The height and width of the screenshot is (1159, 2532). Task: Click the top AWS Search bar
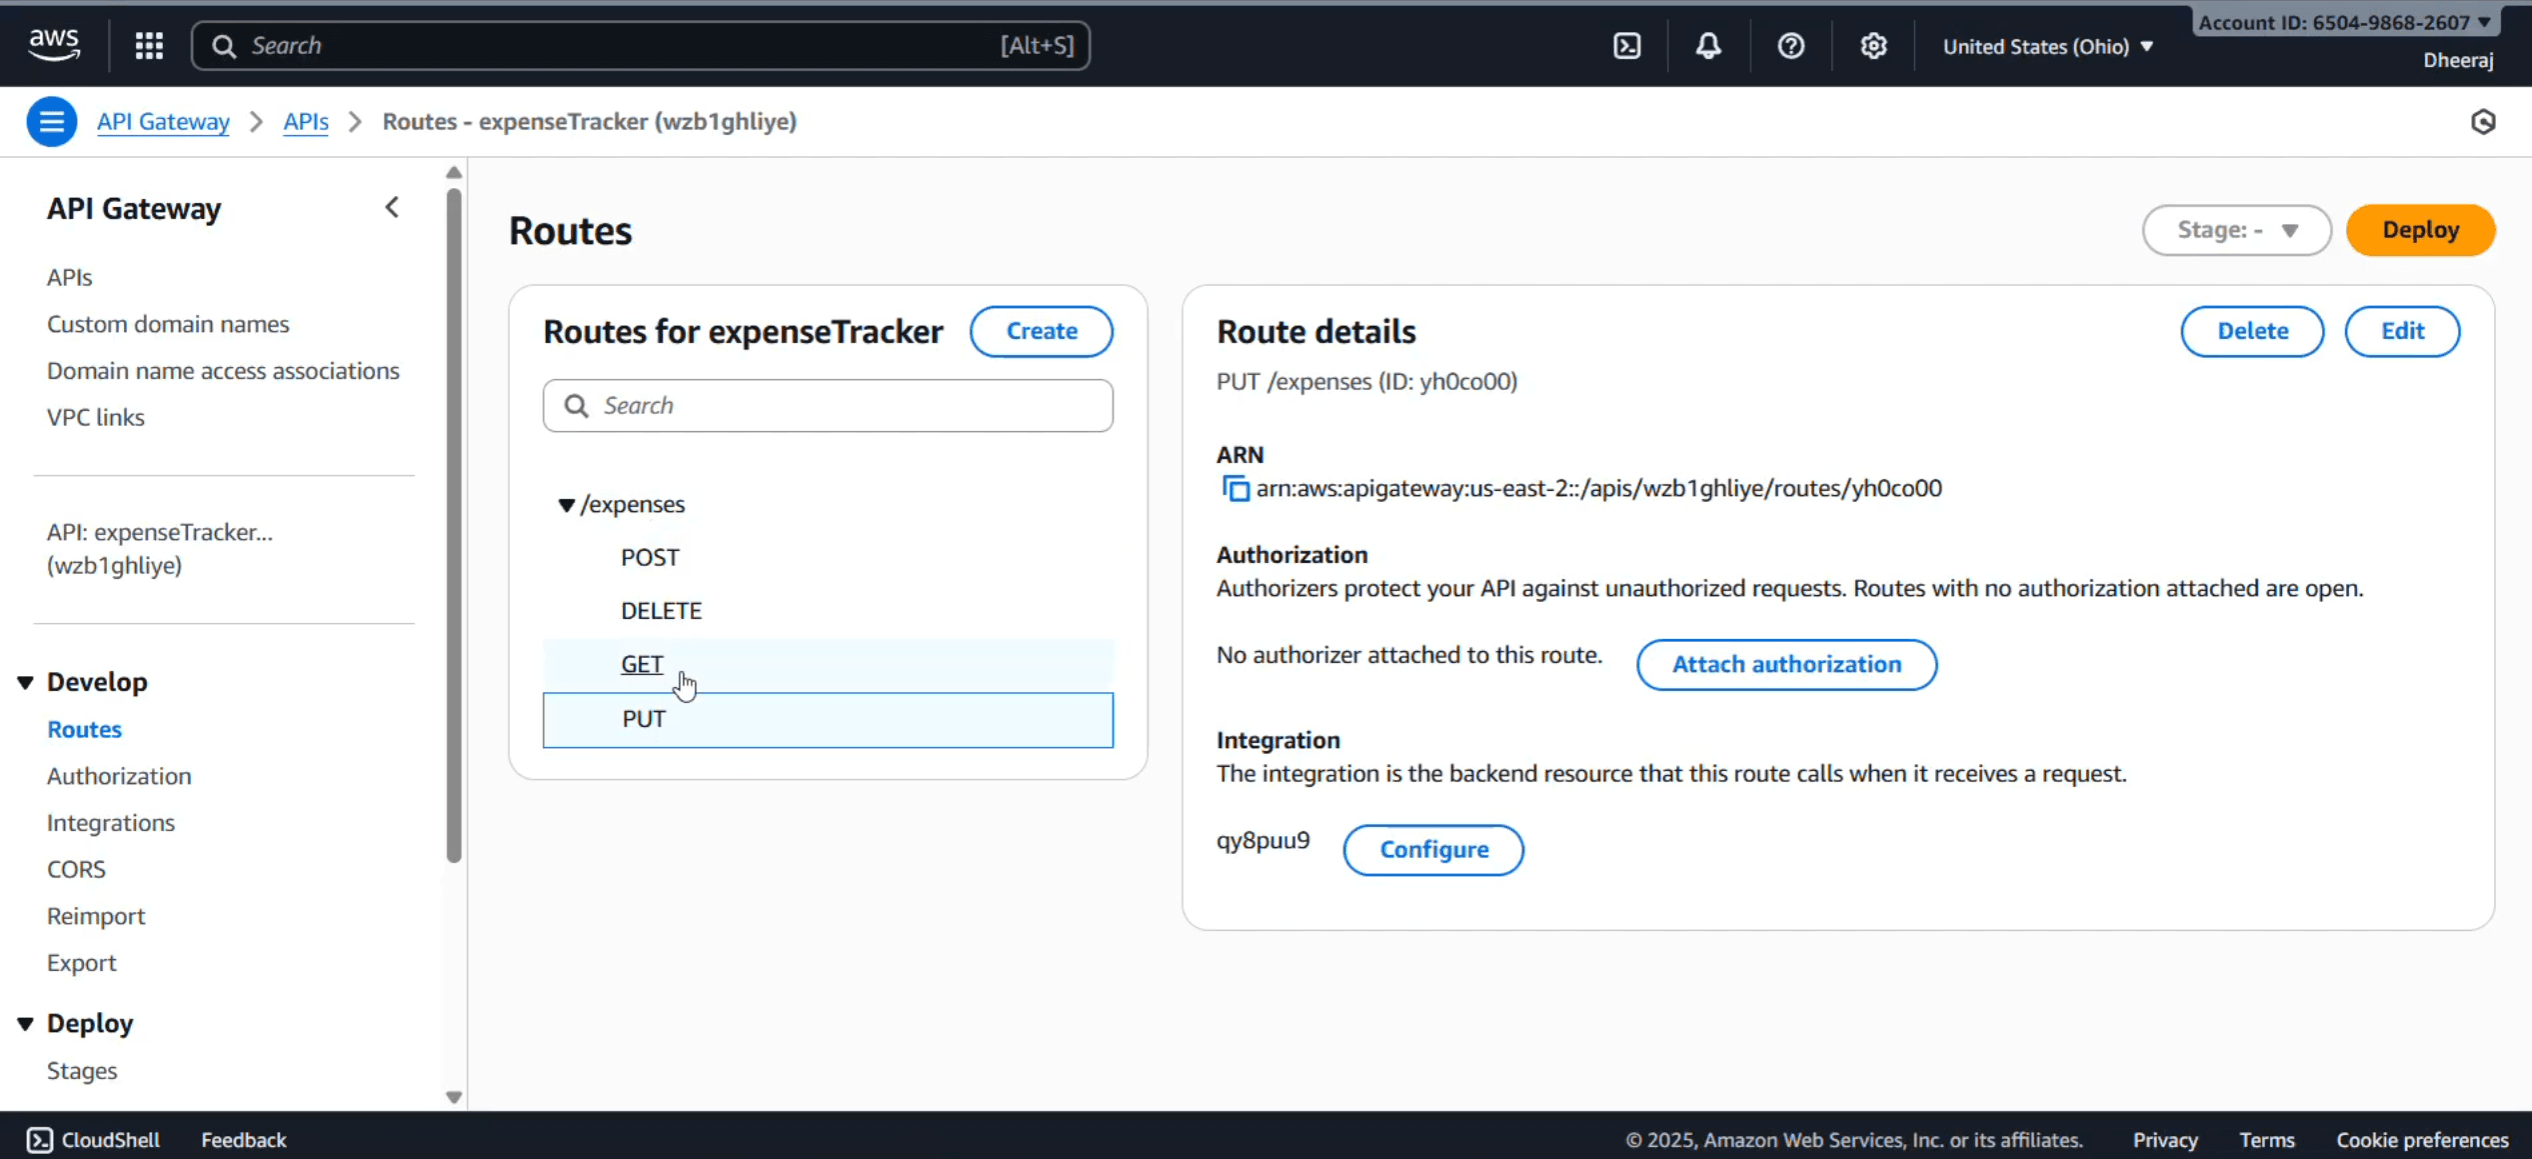640,46
